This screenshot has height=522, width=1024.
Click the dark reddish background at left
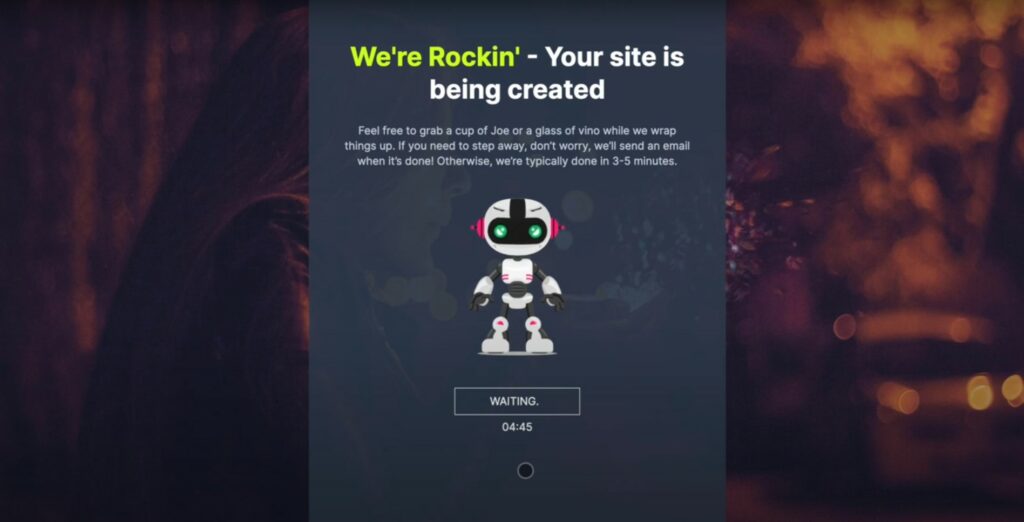pyautogui.click(x=154, y=261)
